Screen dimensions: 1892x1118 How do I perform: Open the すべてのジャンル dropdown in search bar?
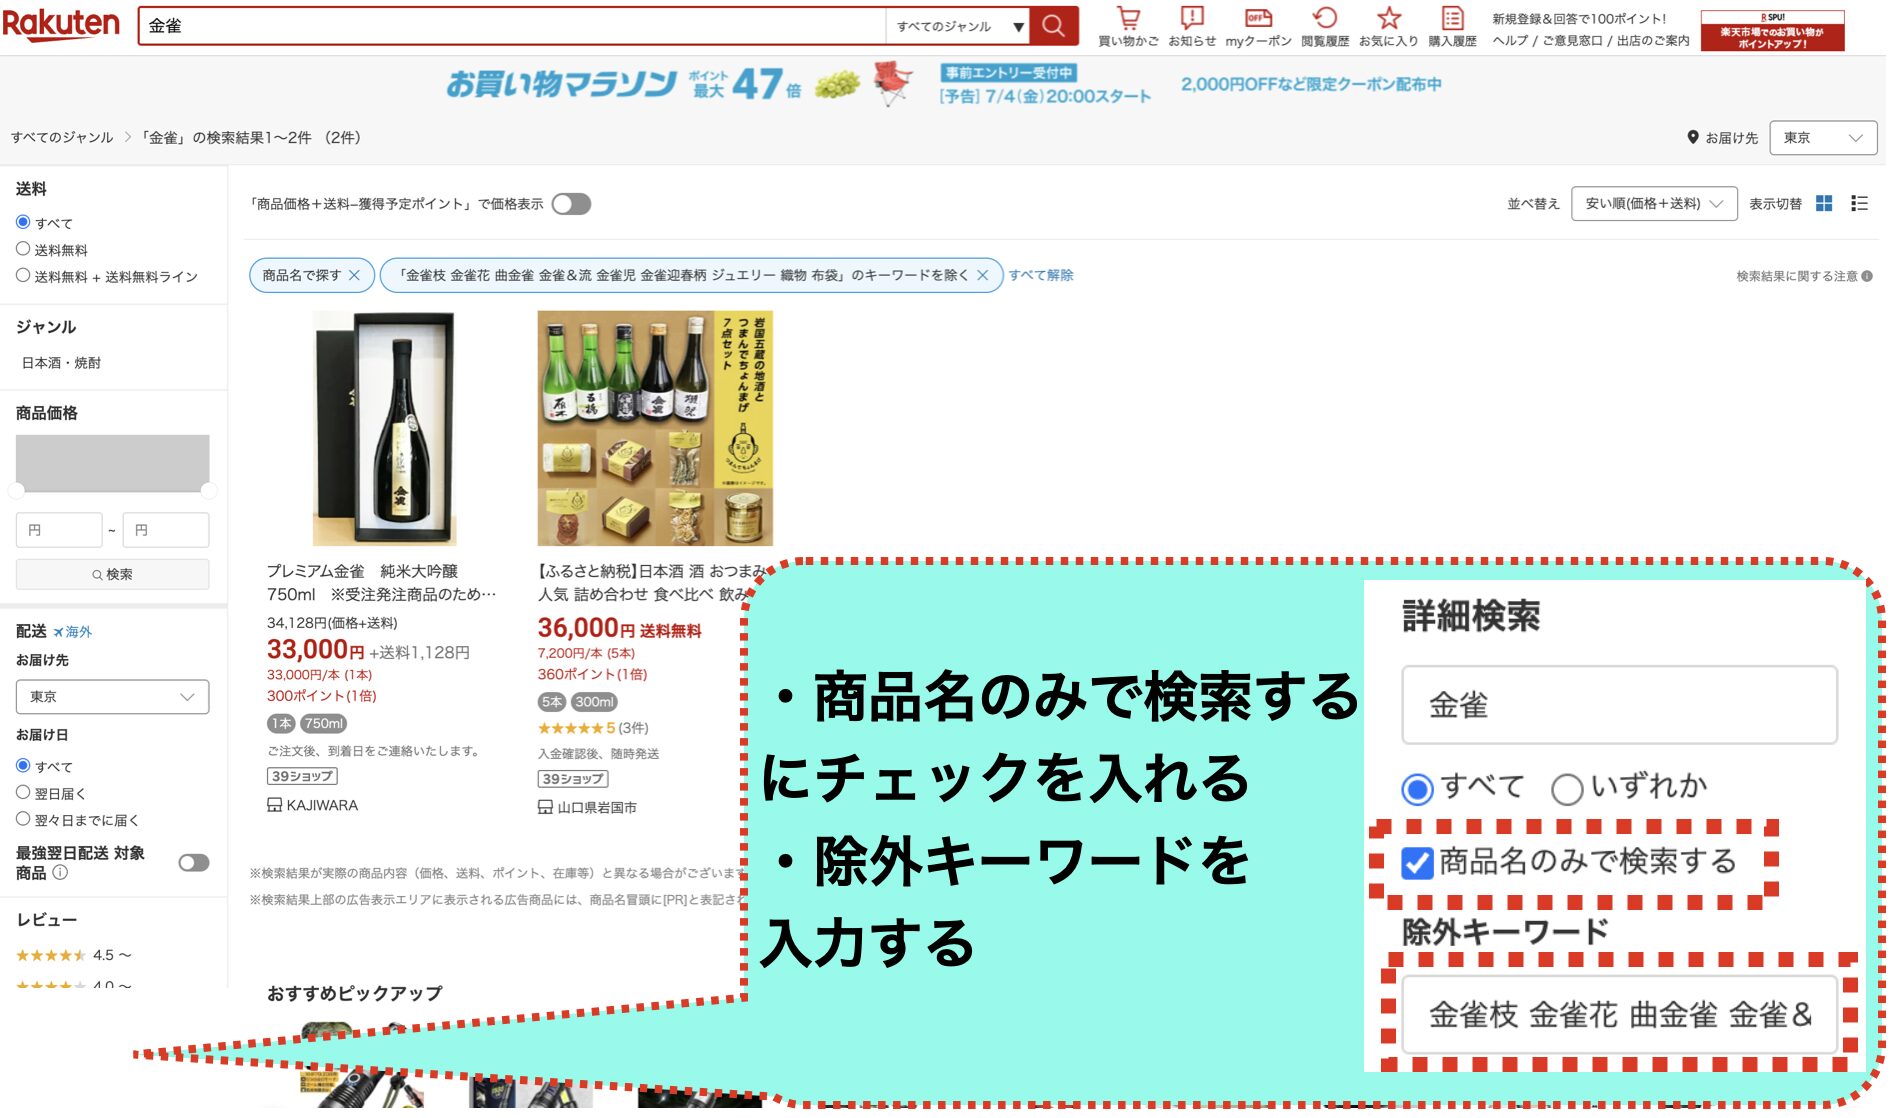click(x=958, y=26)
